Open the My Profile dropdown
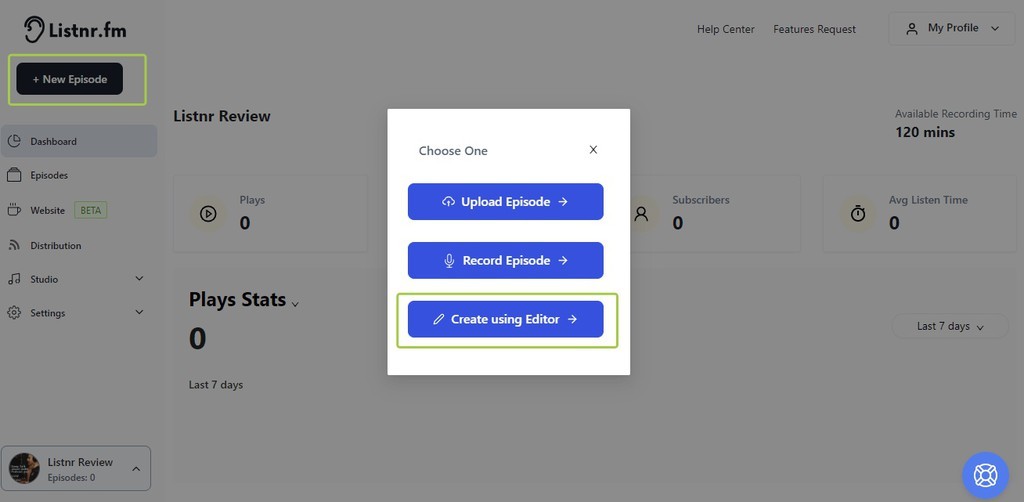 (952, 28)
